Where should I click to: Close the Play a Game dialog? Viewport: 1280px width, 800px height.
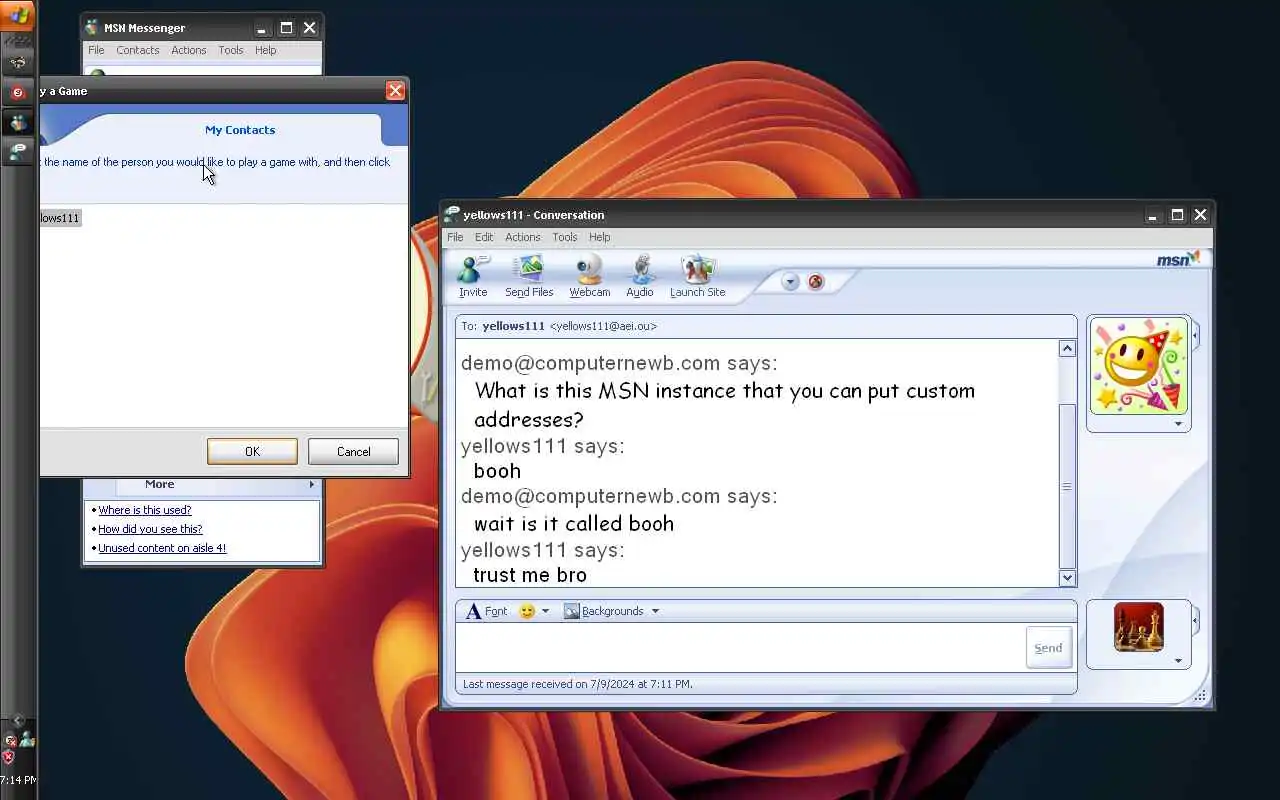pos(395,91)
